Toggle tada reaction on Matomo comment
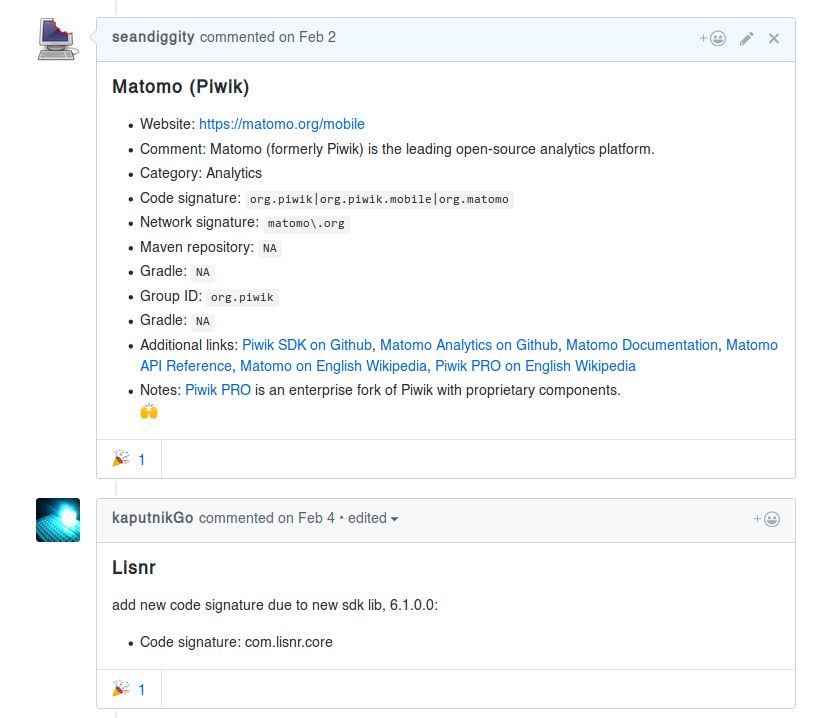Image resolution: width=827 pixels, height=718 pixels. tap(129, 459)
